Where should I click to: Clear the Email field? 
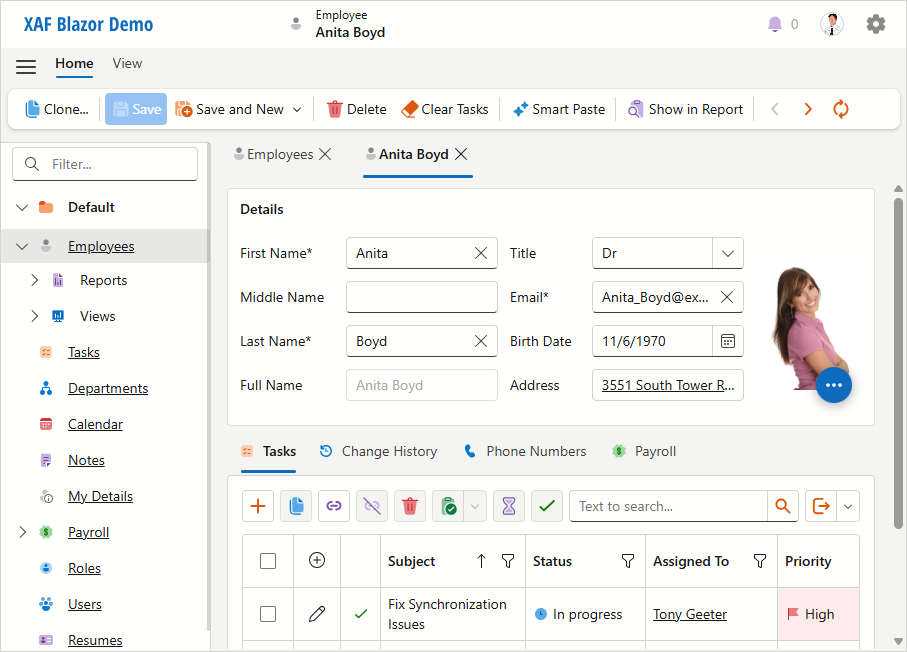(x=727, y=297)
